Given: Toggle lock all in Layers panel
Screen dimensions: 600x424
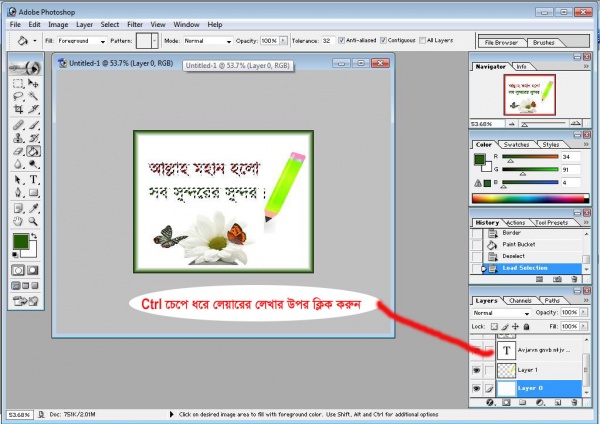Looking at the screenshot, I should 527,326.
